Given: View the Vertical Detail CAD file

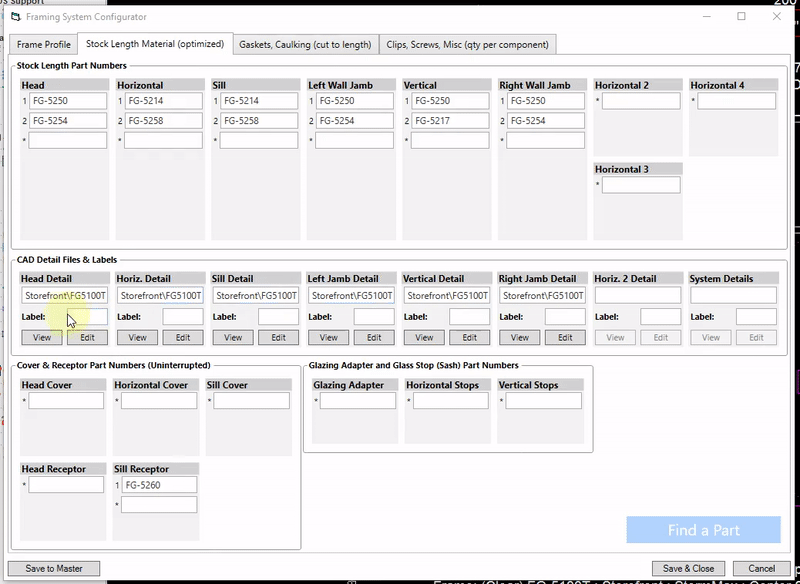Looking at the screenshot, I should [x=424, y=337].
